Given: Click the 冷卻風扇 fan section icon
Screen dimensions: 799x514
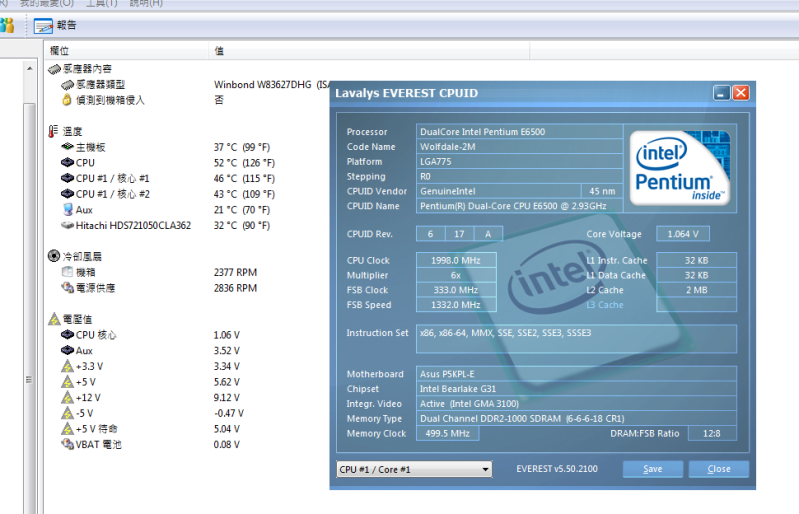Looking at the screenshot, I should coord(54,256).
